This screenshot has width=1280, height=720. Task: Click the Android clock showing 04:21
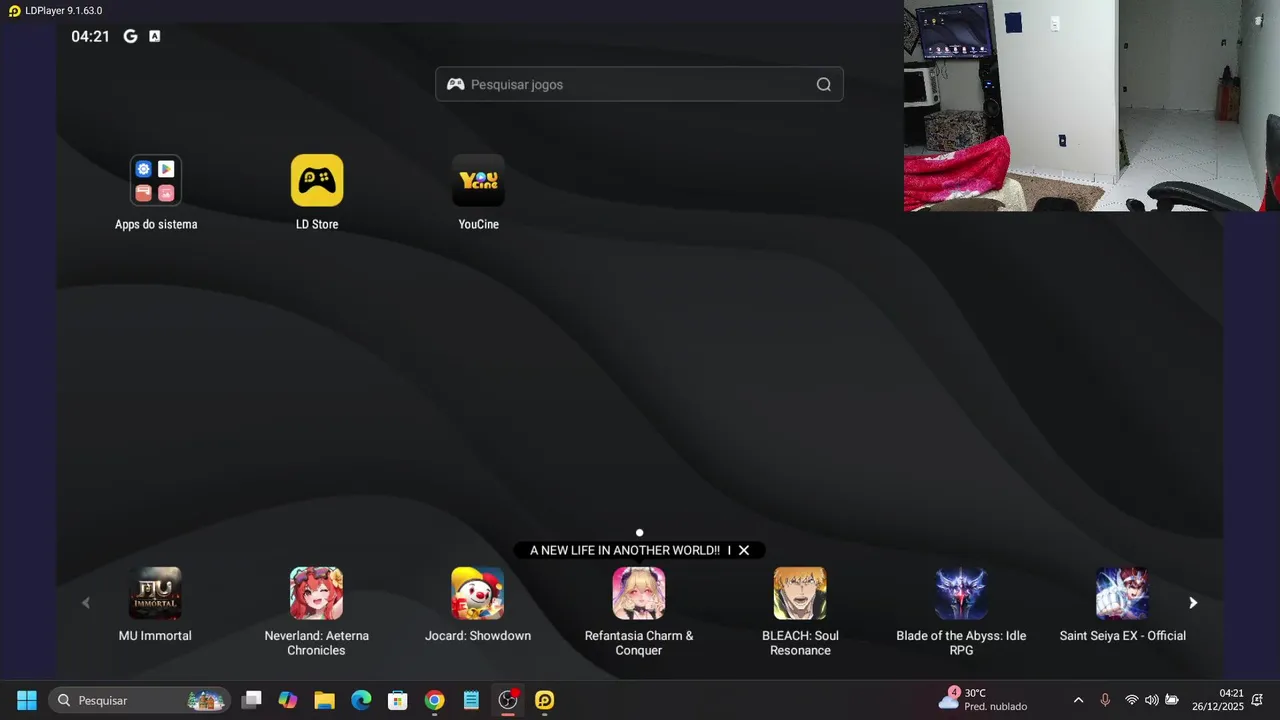(x=90, y=36)
